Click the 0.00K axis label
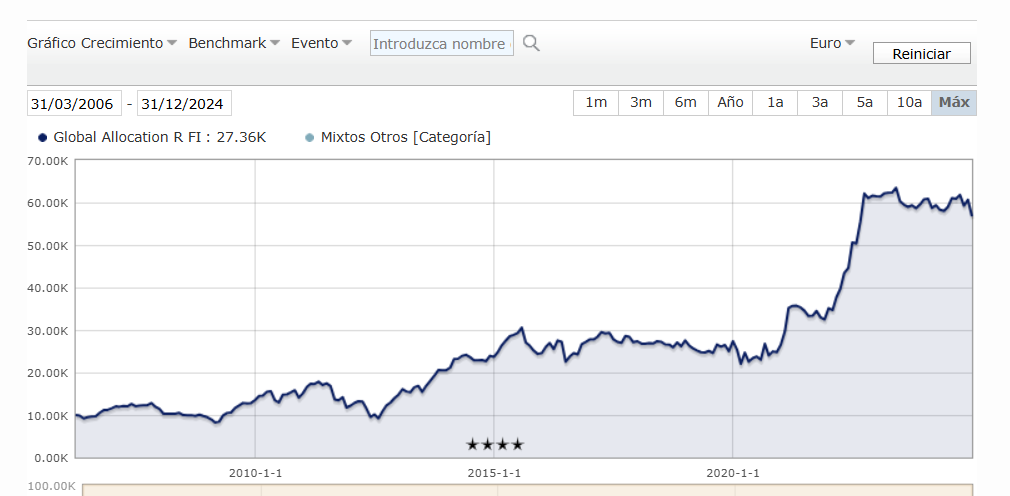Viewport: 1010px width, 496px height. pyautogui.click(x=50, y=458)
